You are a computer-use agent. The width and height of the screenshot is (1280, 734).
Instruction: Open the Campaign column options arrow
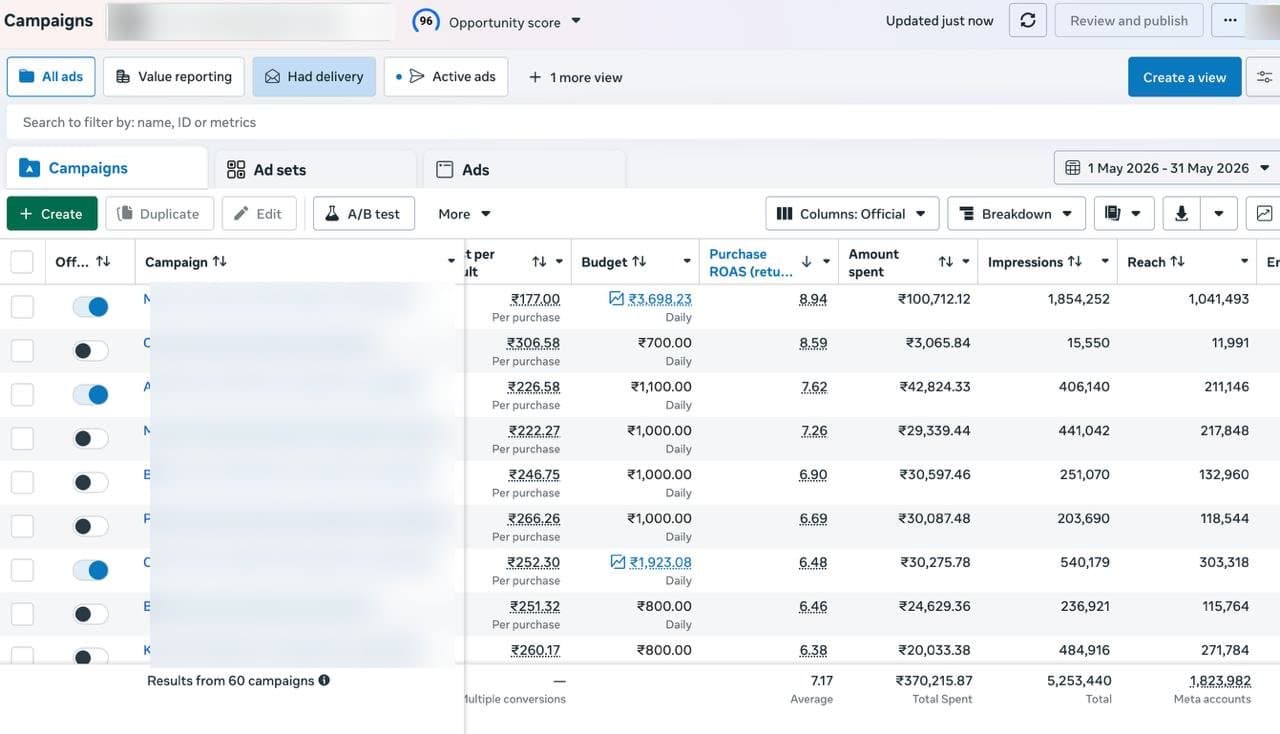click(x=451, y=262)
